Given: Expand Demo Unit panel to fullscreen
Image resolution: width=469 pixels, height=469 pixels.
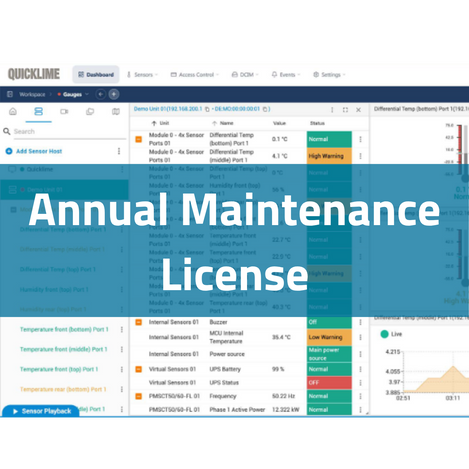Looking at the screenshot, I should [345, 110].
